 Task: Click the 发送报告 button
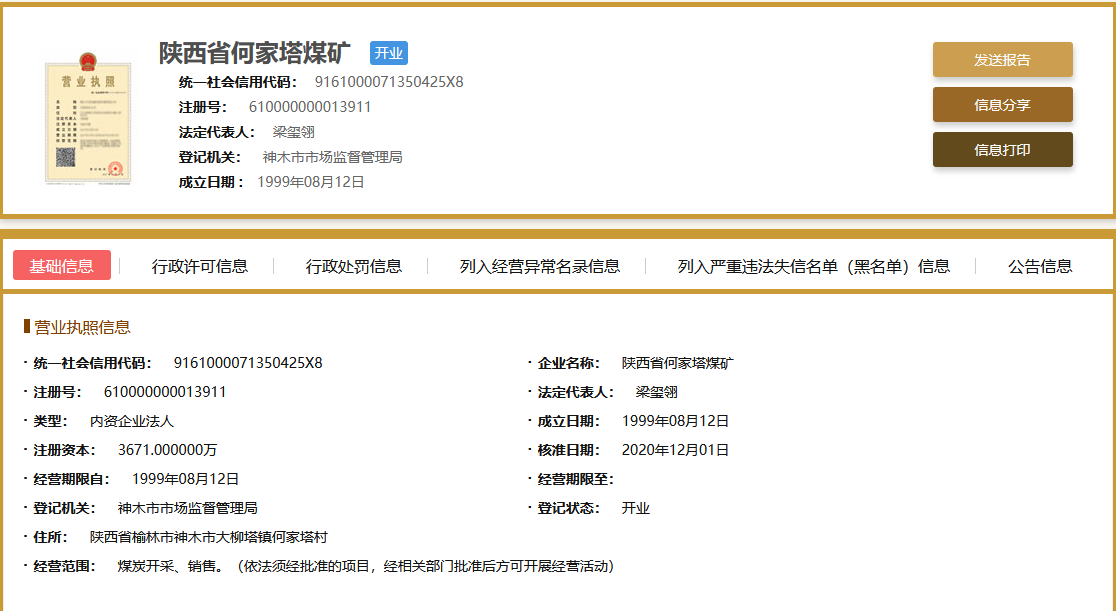pyautogui.click(x=1002, y=60)
